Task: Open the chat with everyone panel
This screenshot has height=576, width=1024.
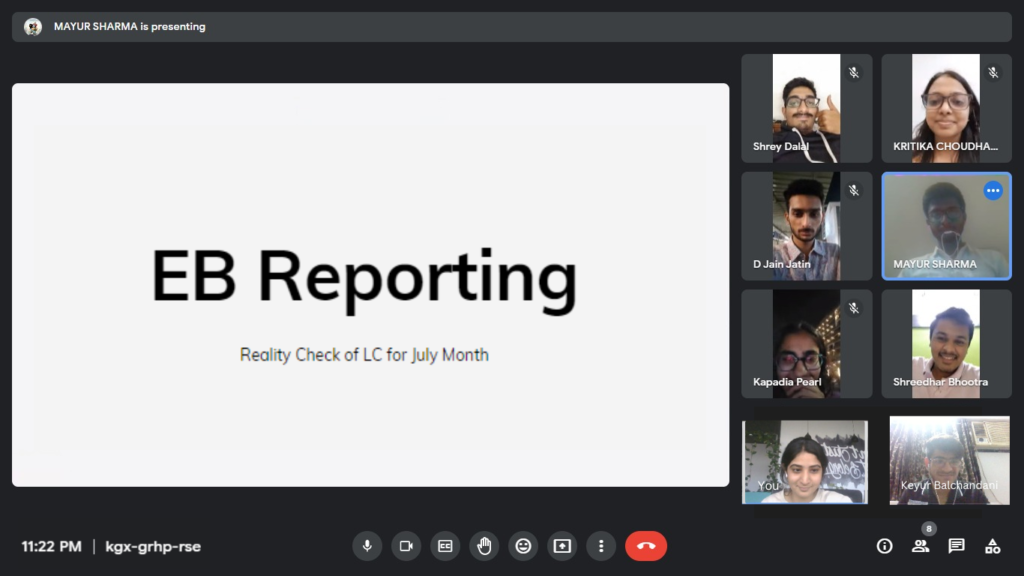Action: pos(956,546)
